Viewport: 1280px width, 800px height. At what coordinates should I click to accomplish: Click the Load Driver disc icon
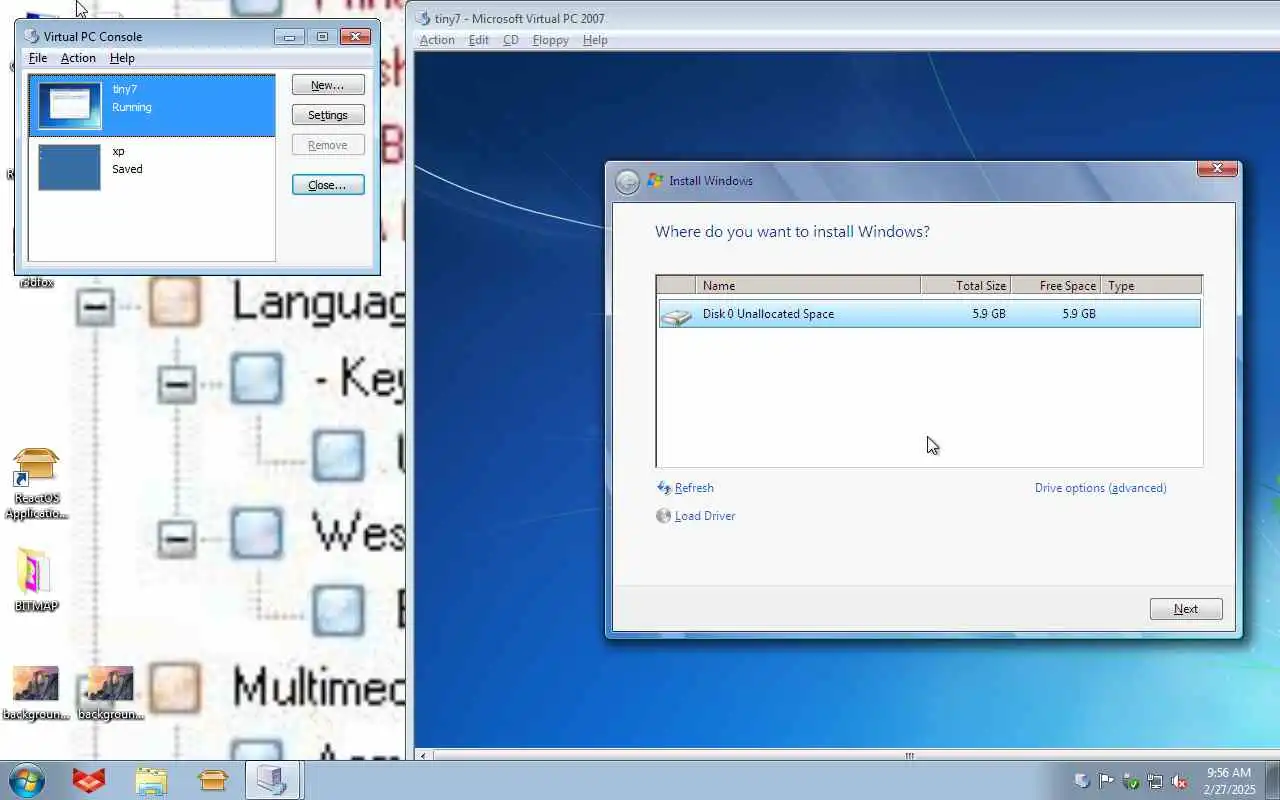click(x=664, y=516)
